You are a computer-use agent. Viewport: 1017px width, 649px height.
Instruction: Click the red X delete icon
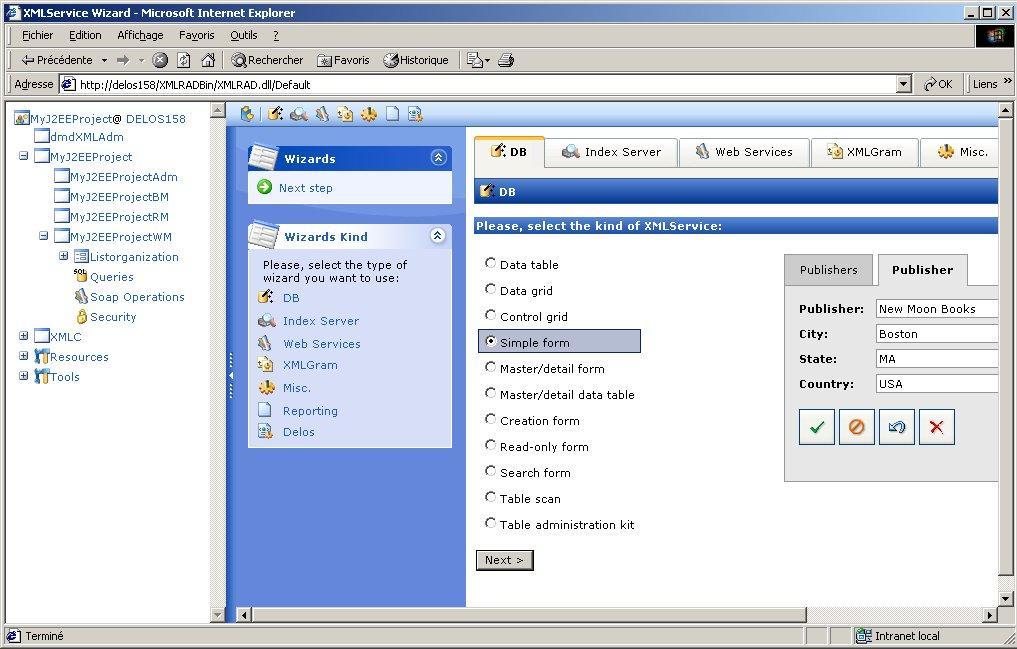point(936,427)
